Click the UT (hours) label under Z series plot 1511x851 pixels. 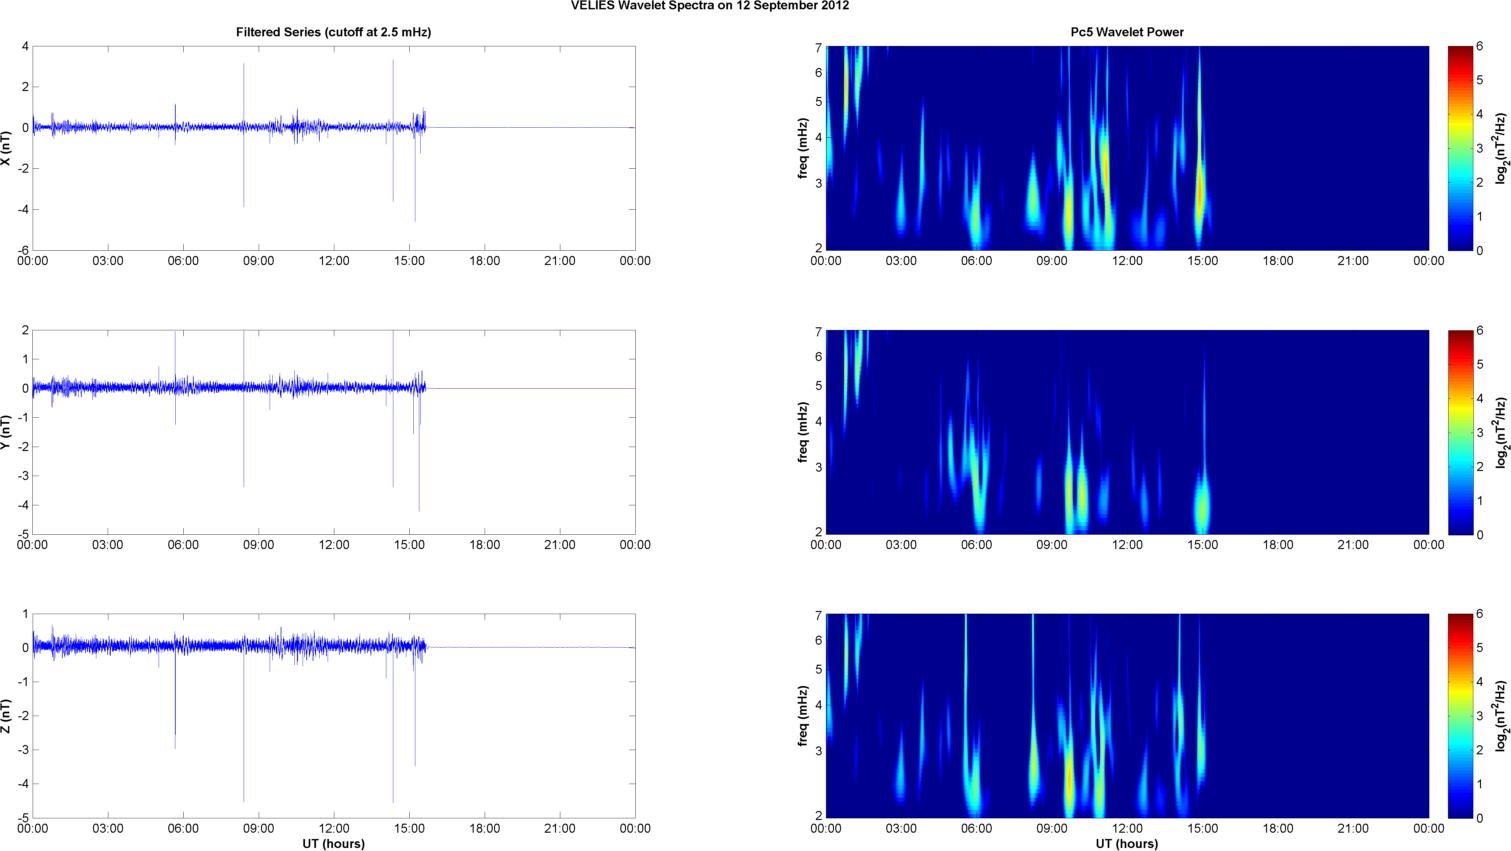click(333, 844)
